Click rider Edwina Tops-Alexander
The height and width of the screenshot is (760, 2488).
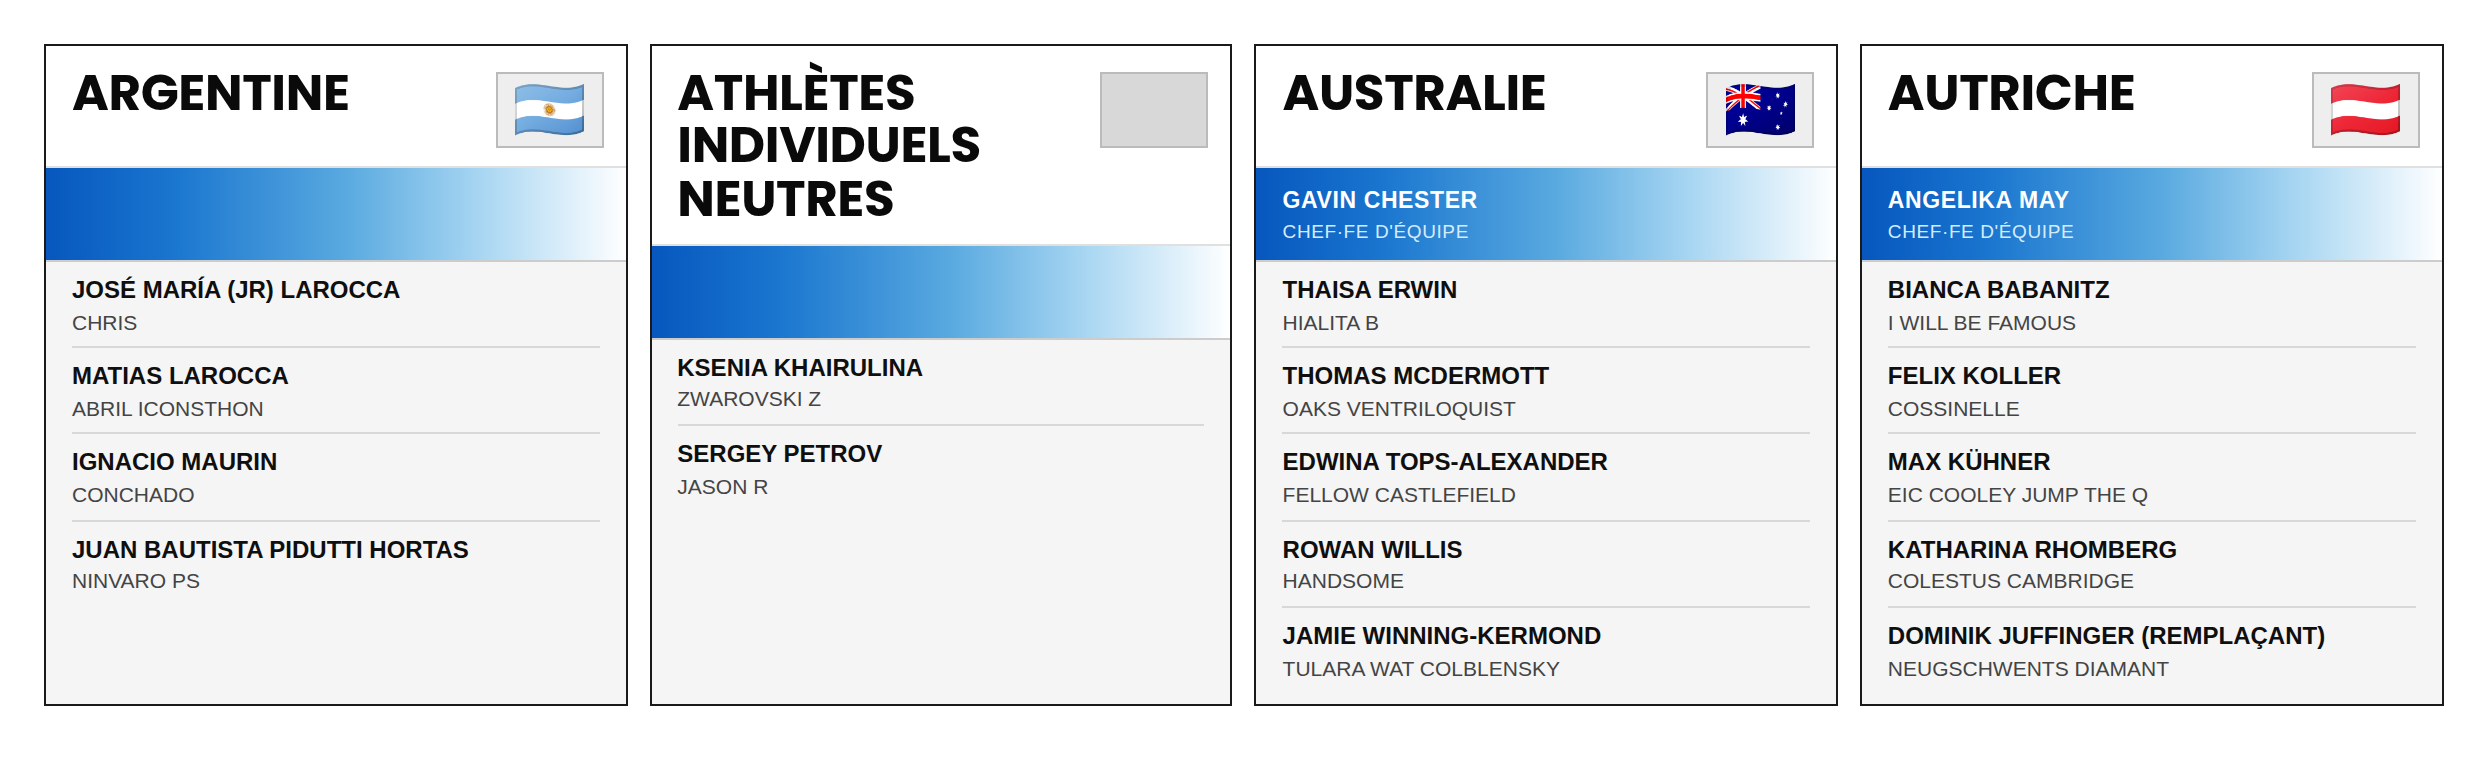pos(1546,477)
